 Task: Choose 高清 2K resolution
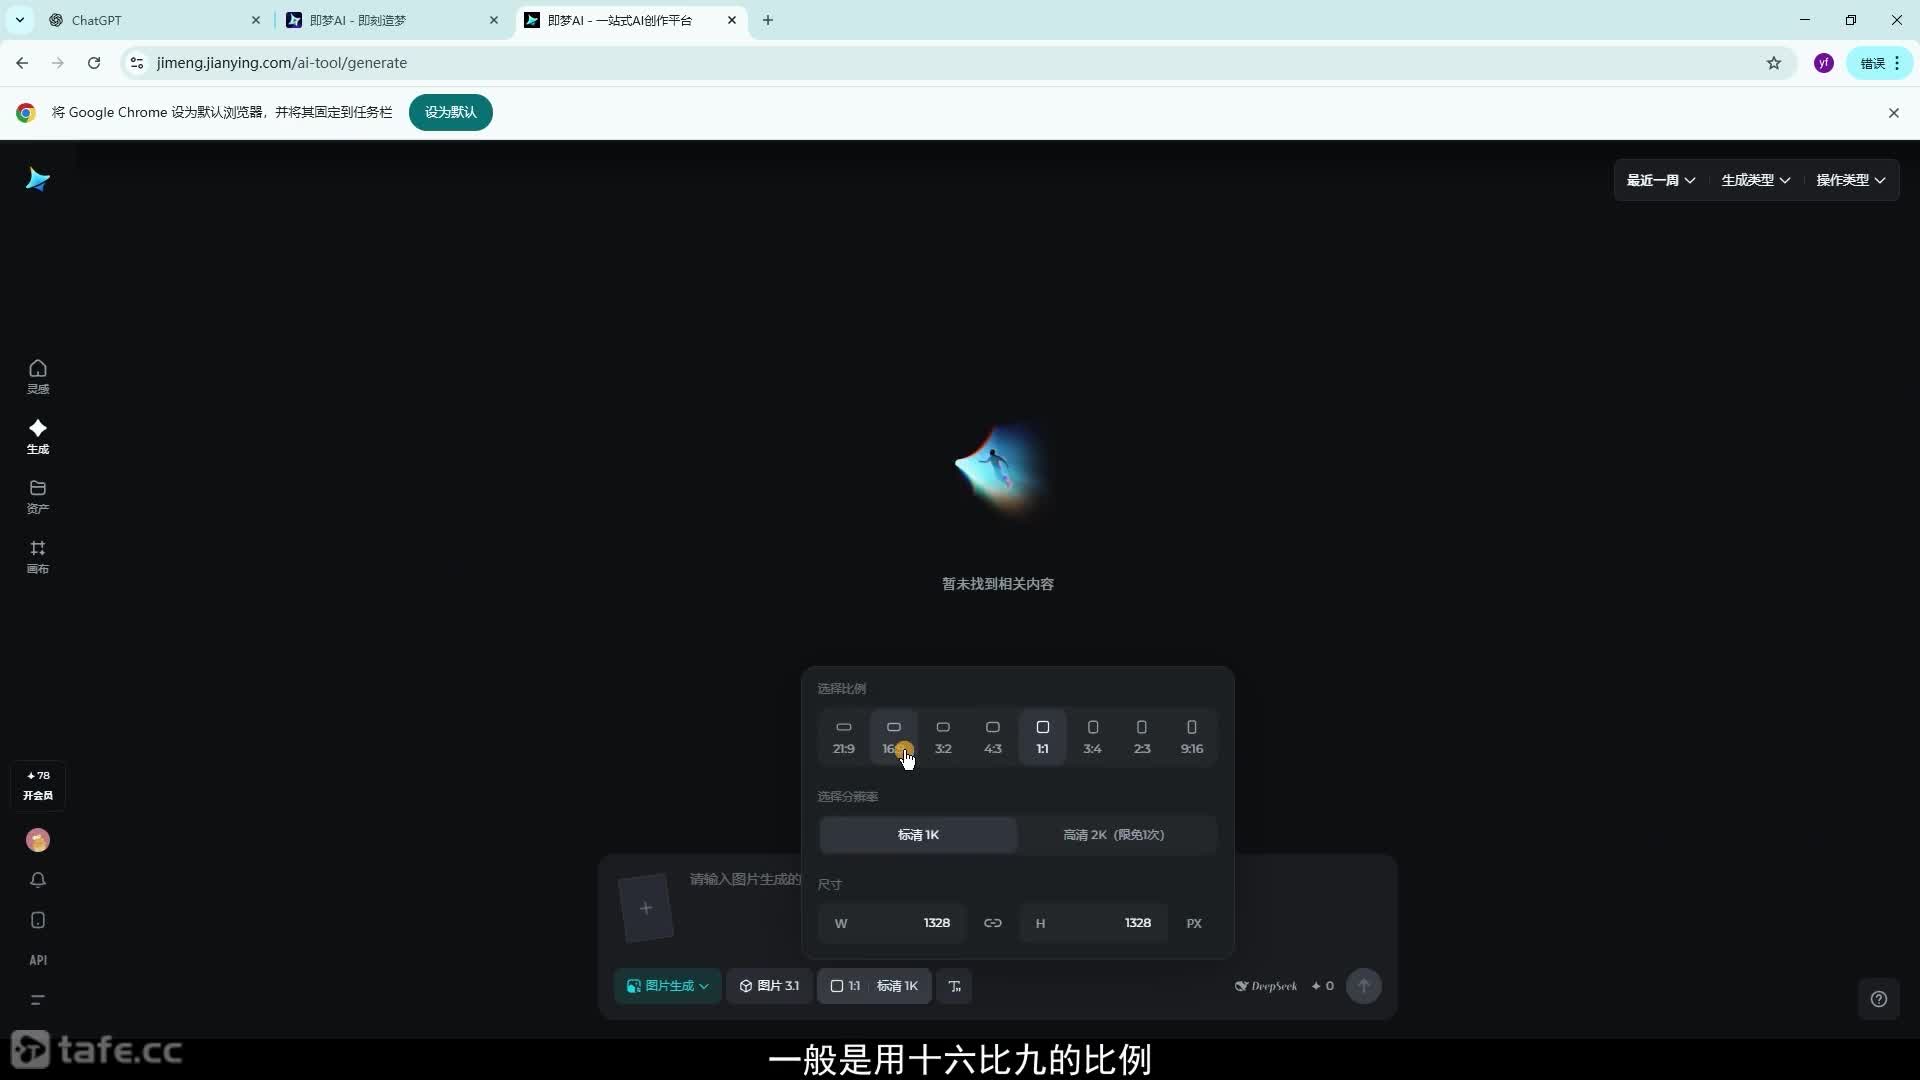pos(1114,835)
